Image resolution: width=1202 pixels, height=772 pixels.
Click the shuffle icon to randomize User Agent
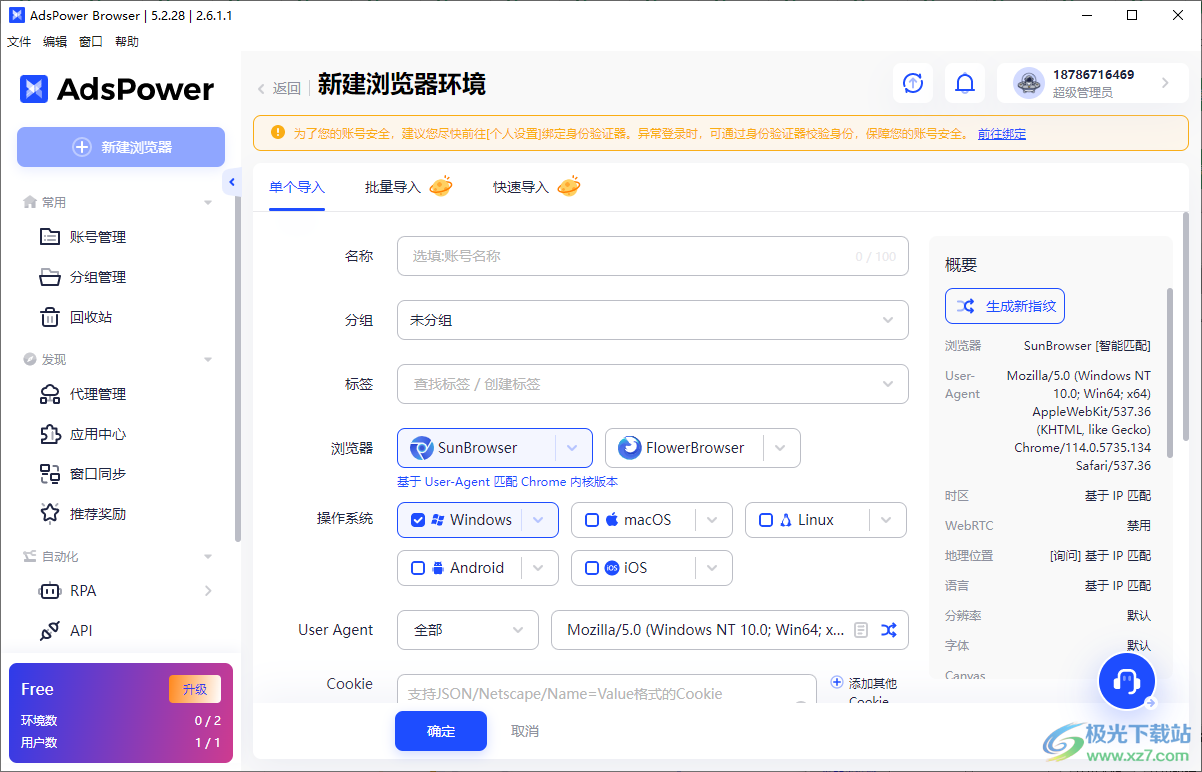[888, 630]
